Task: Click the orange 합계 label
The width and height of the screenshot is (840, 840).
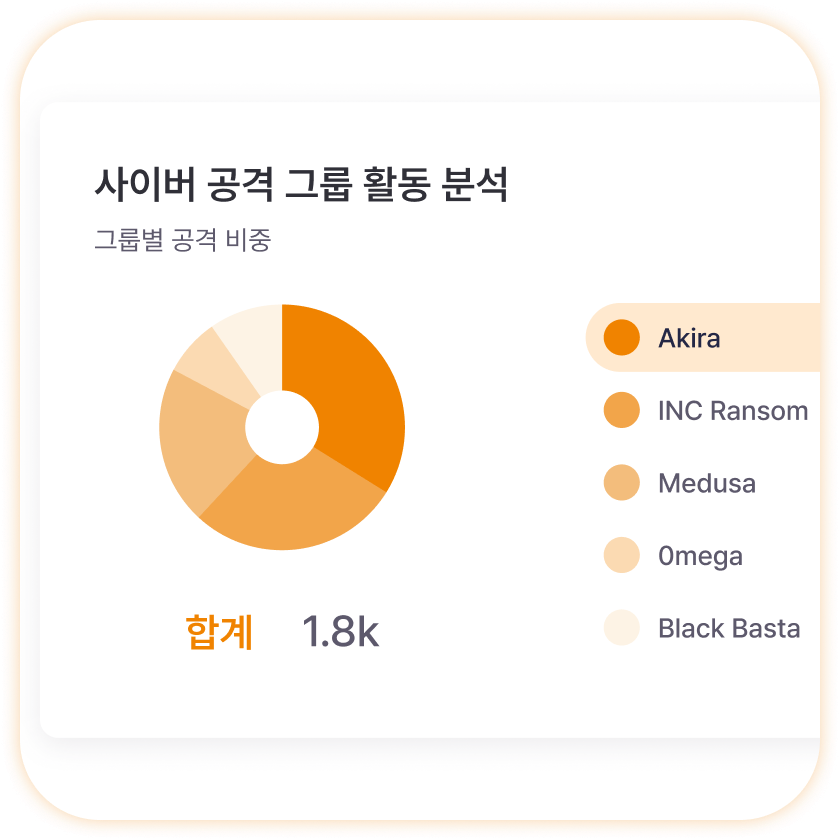Action: pyautogui.click(x=219, y=632)
